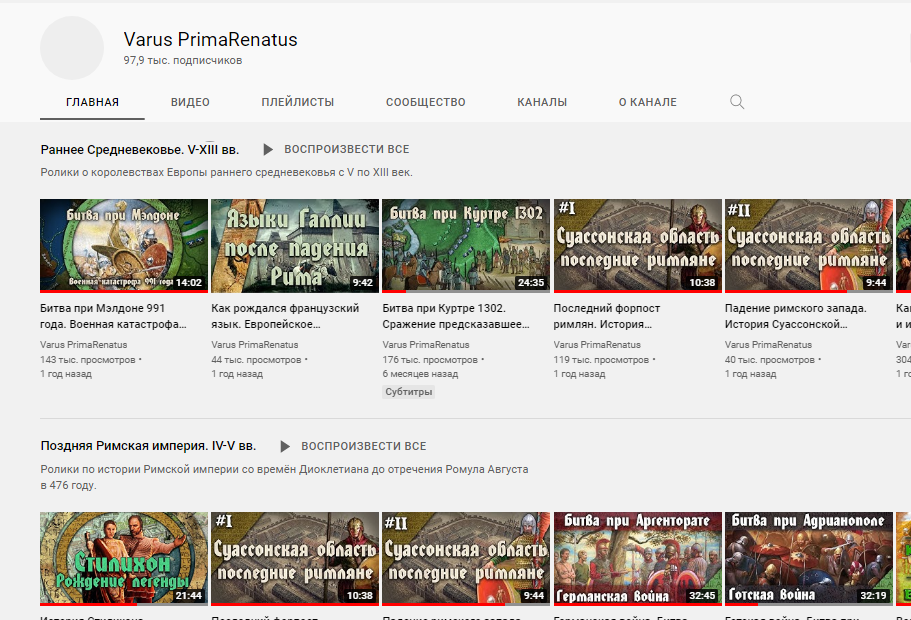Play the Языки Галлии video thumbnail

(295, 245)
